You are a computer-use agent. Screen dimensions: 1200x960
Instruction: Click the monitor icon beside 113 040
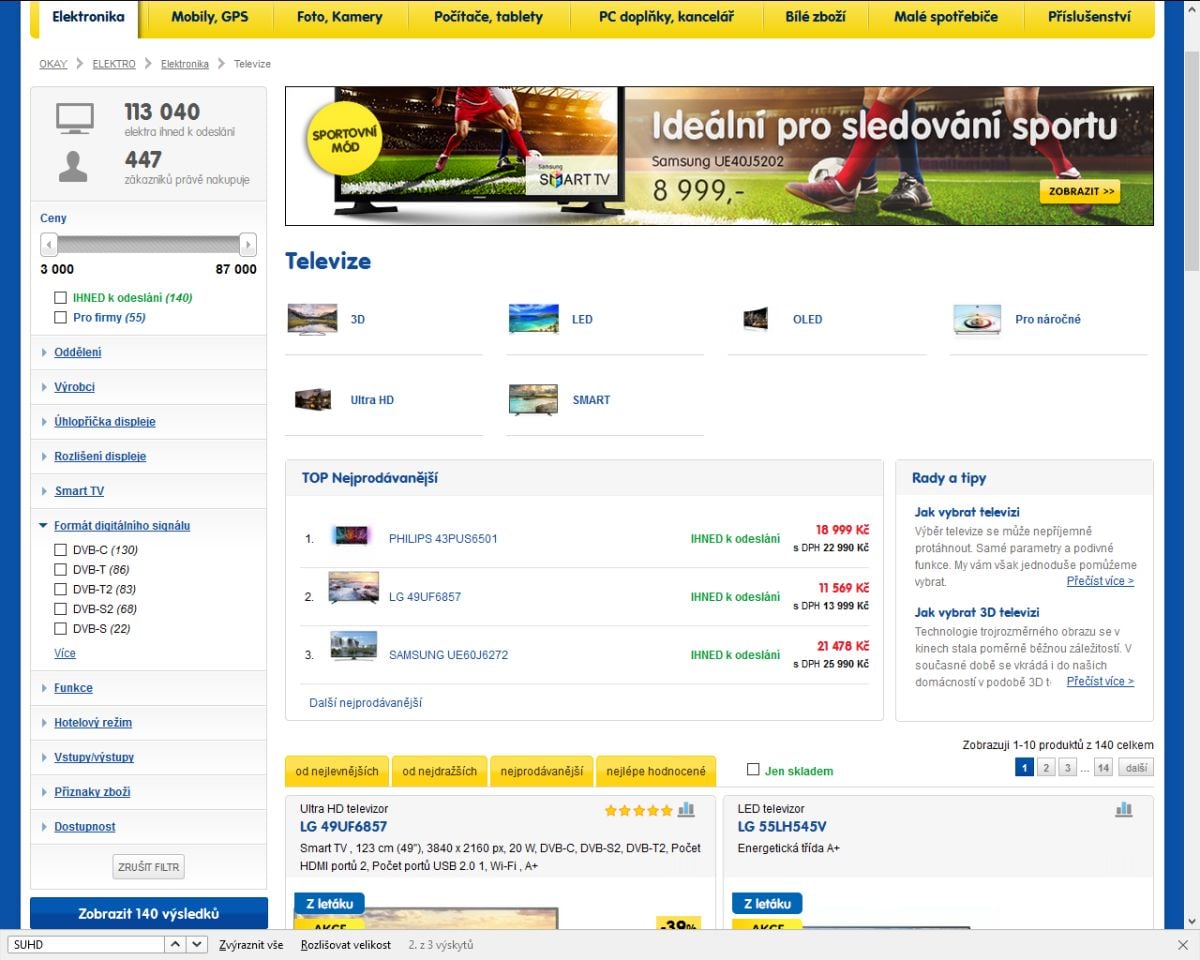click(x=74, y=119)
